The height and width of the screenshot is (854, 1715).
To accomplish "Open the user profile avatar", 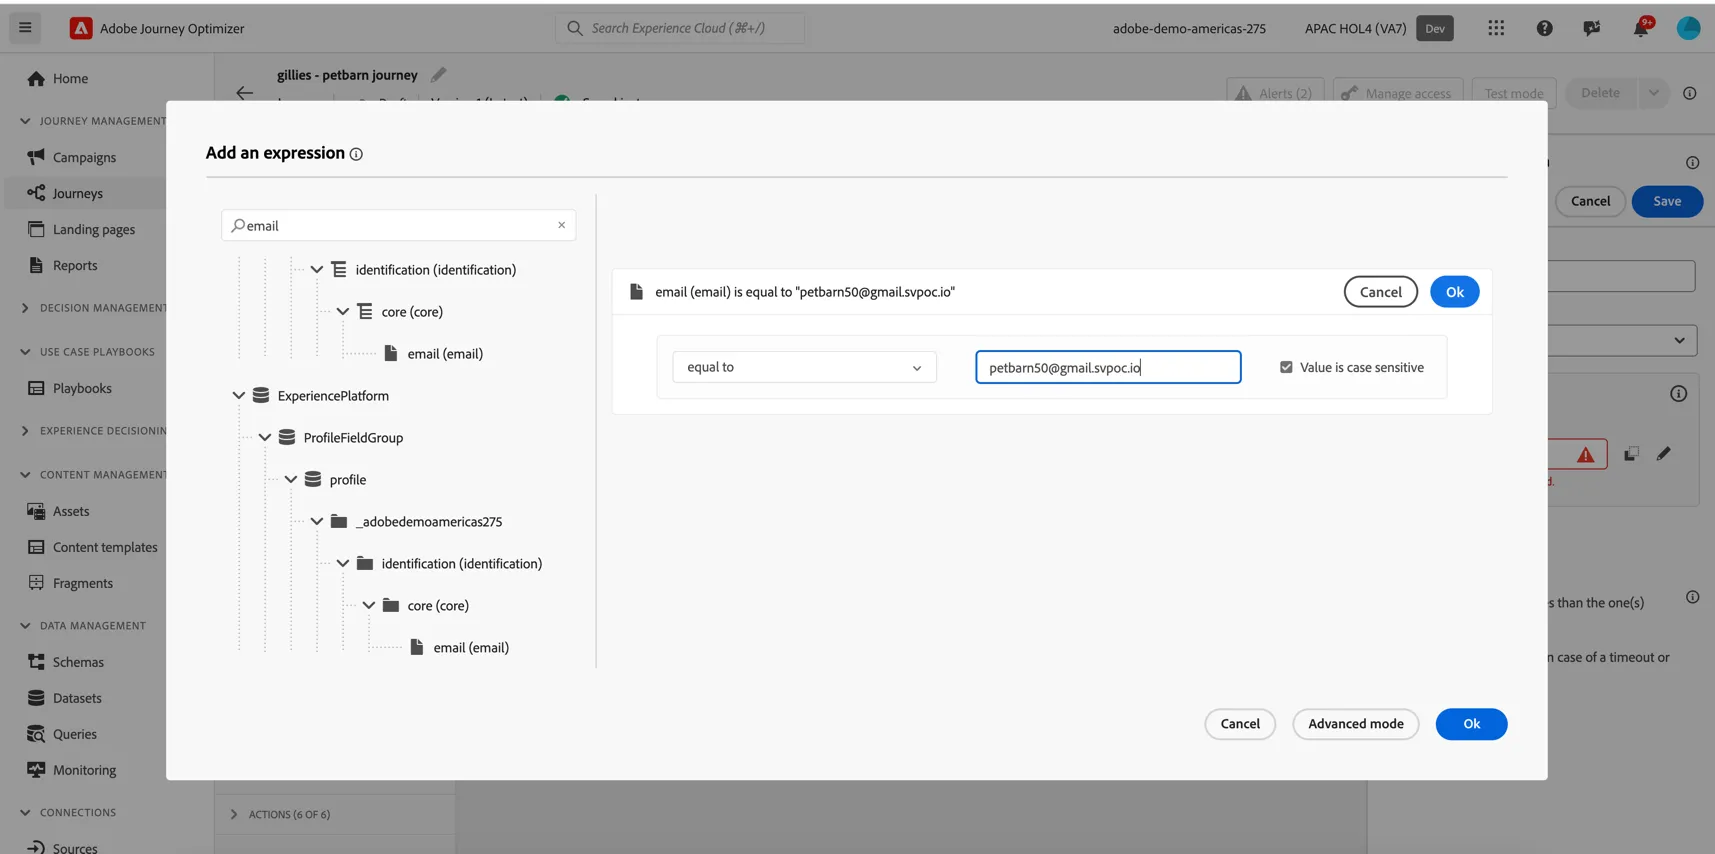I will pos(1688,28).
